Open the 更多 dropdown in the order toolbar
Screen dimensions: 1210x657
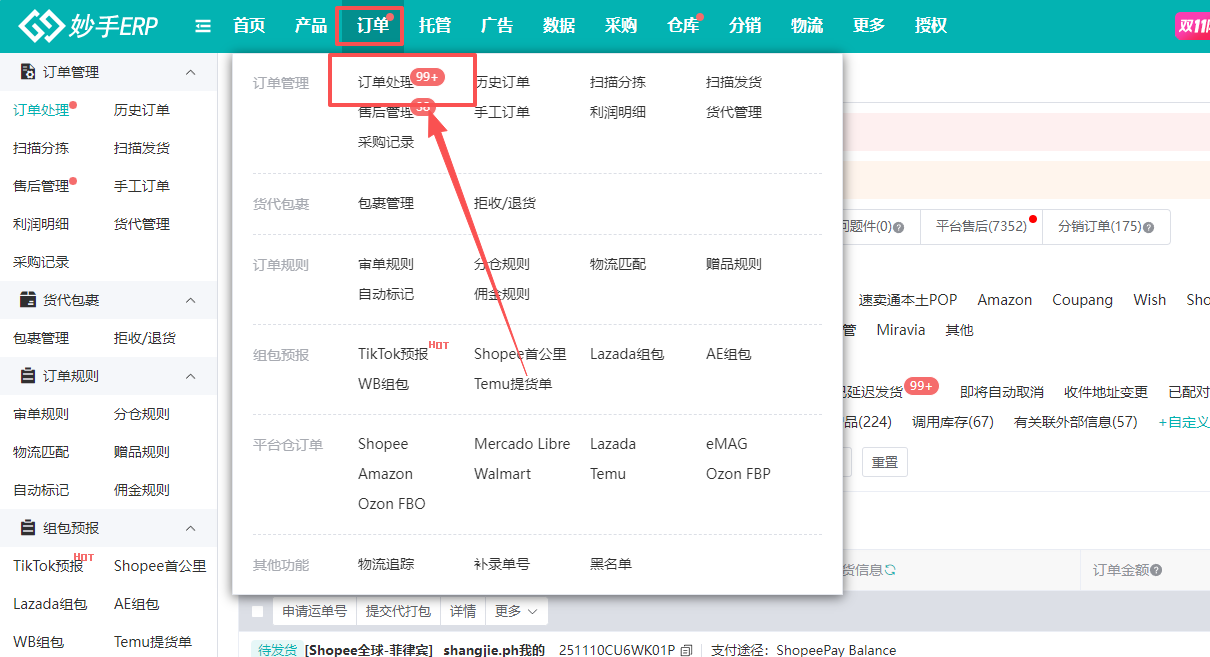[x=516, y=611]
